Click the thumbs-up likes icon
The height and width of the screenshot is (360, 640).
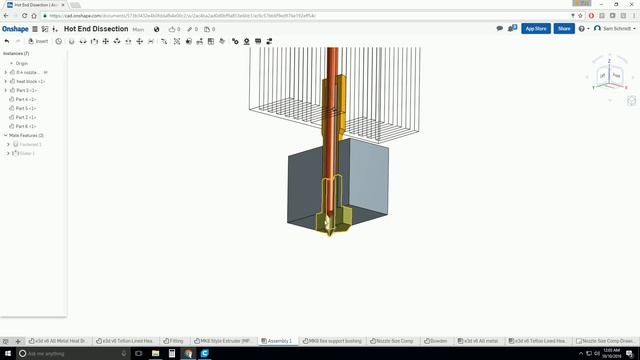172,29
